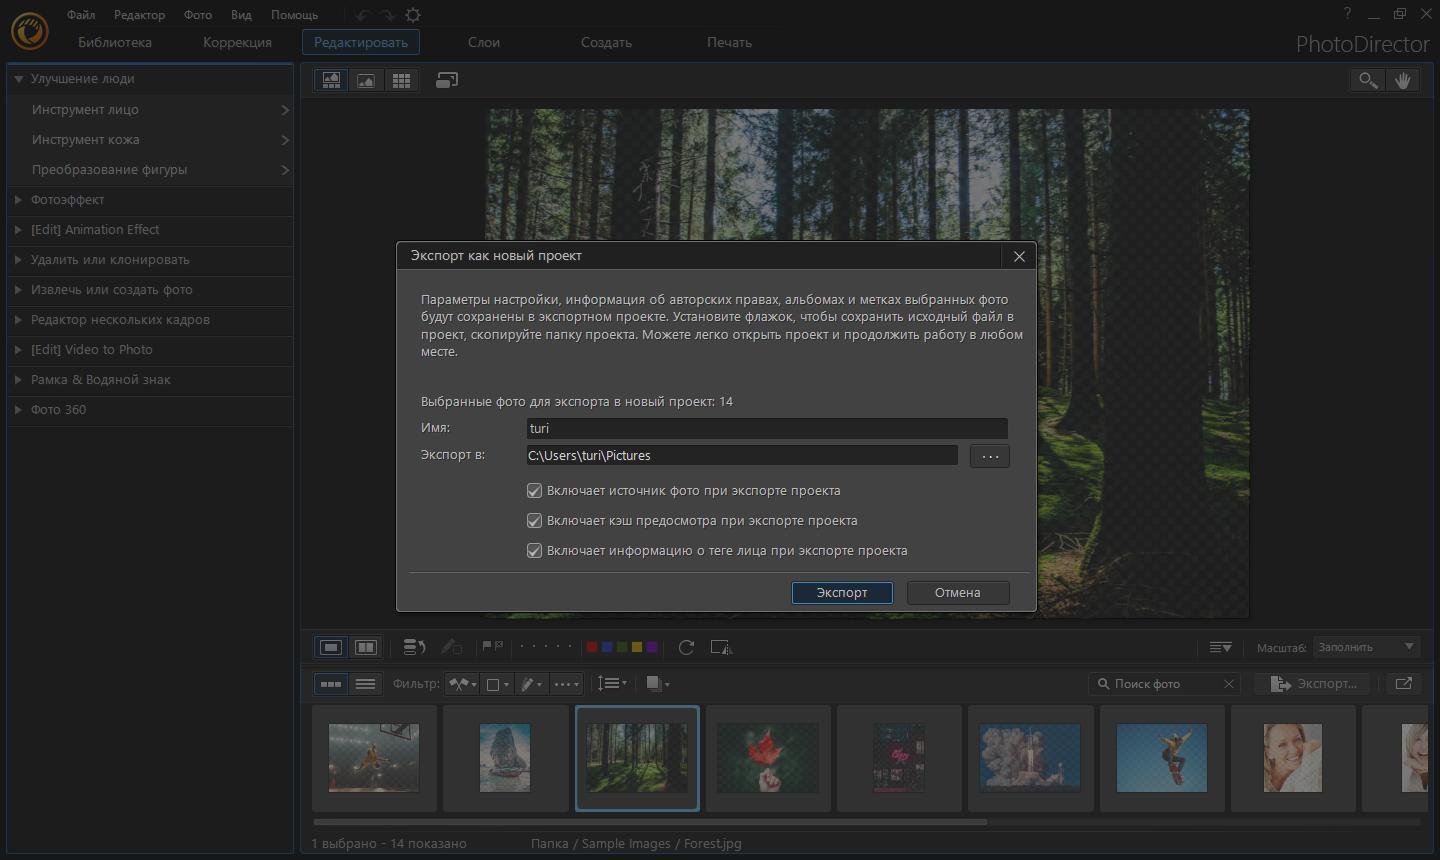Uncheck the face tag information checkbox
Image resolution: width=1440 pixels, height=860 pixels.
pos(534,551)
